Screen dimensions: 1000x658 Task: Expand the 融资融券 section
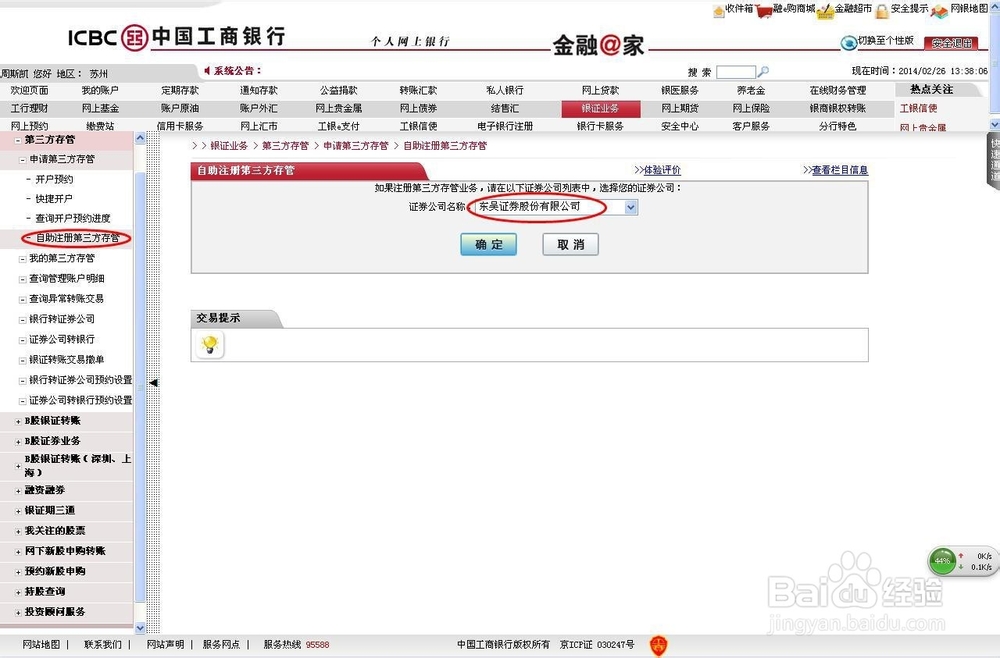coord(18,490)
